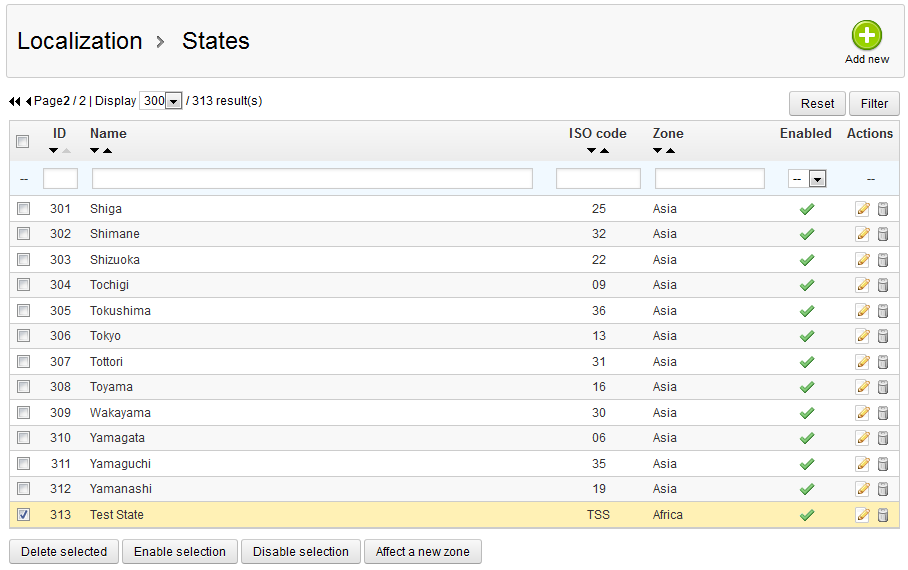The height and width of the screenshot is (570, 908).
Task: Click enabled checkmark for Test State
Action: [x=807, y=515]
